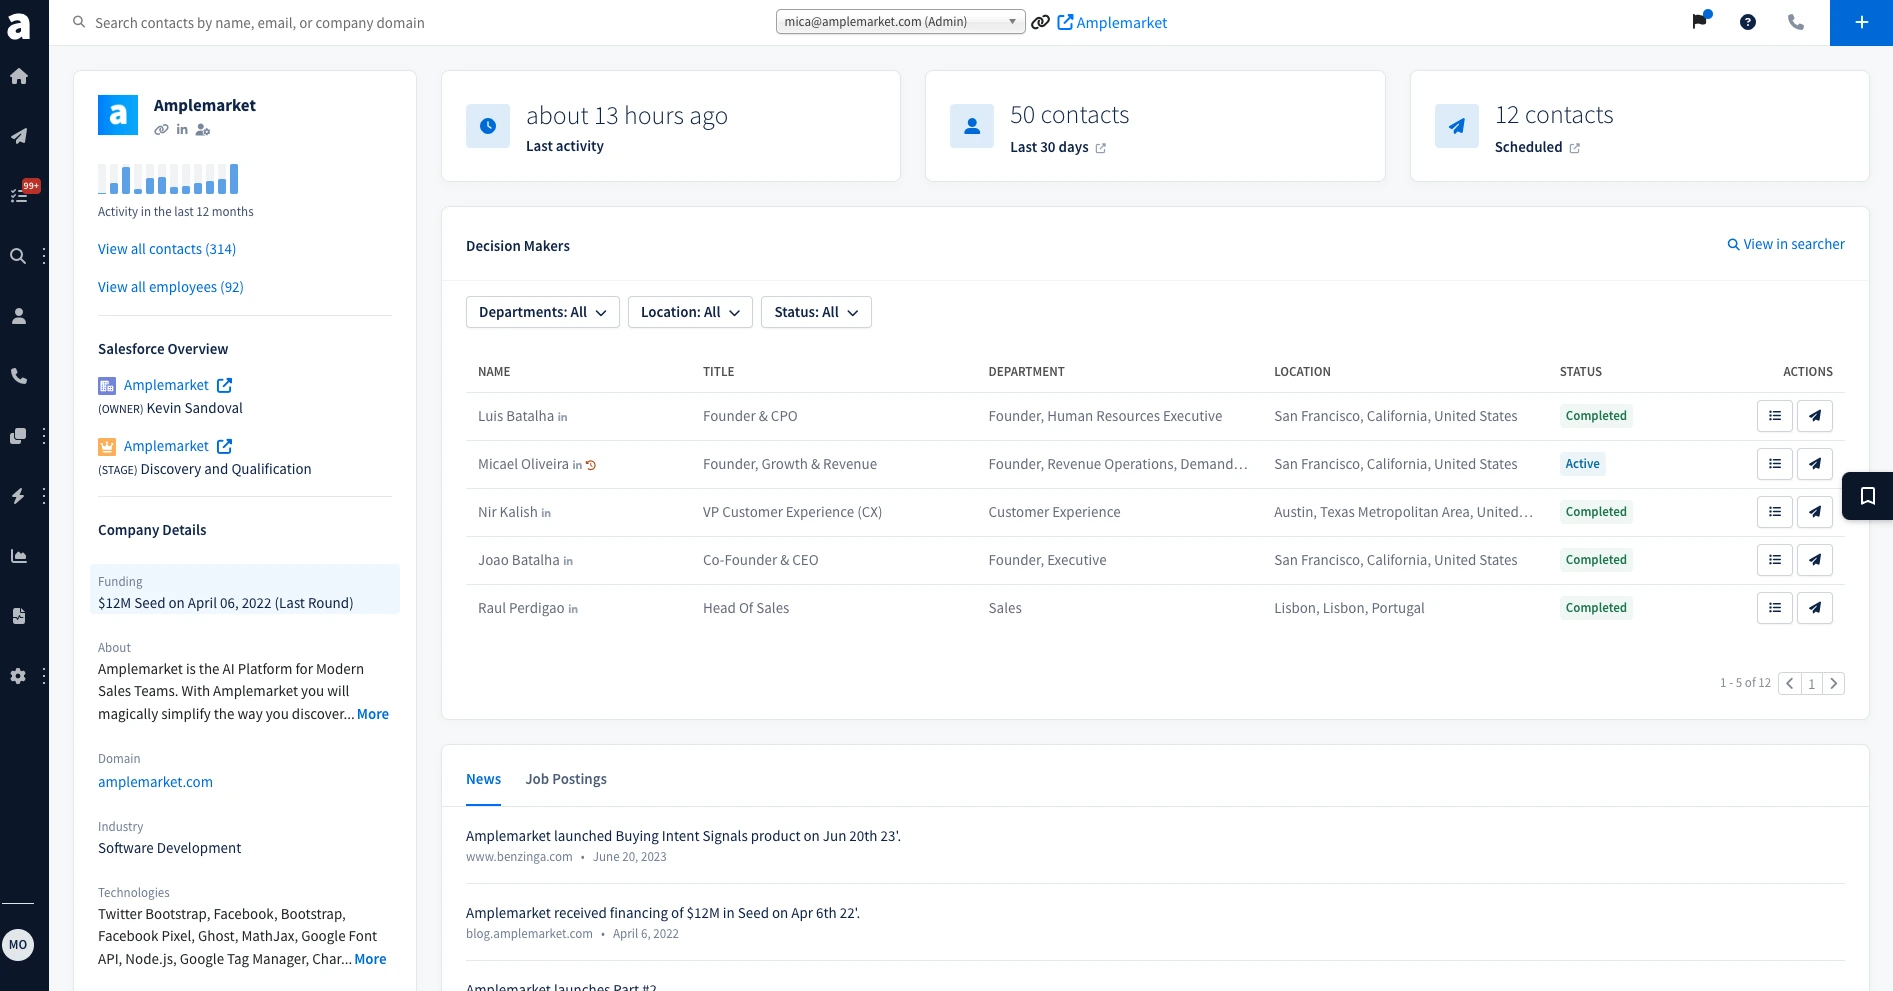Open the tasks list with 99+ badge

pos(19,195)
